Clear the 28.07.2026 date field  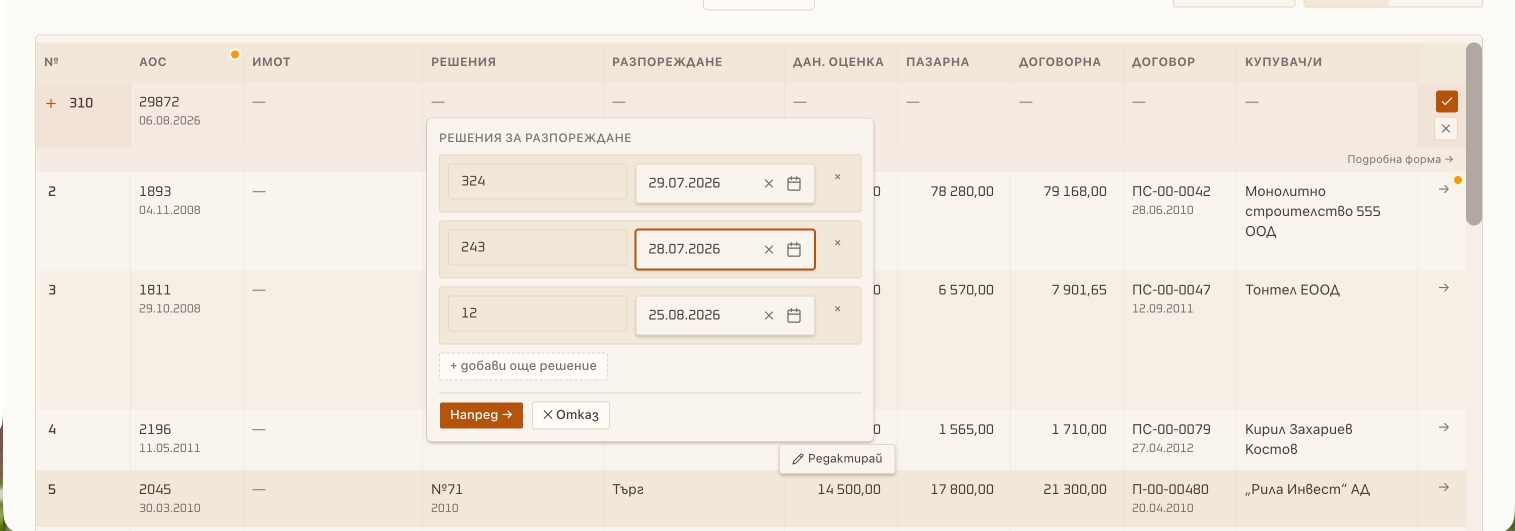pyautogui.click(x=769, y=249)
